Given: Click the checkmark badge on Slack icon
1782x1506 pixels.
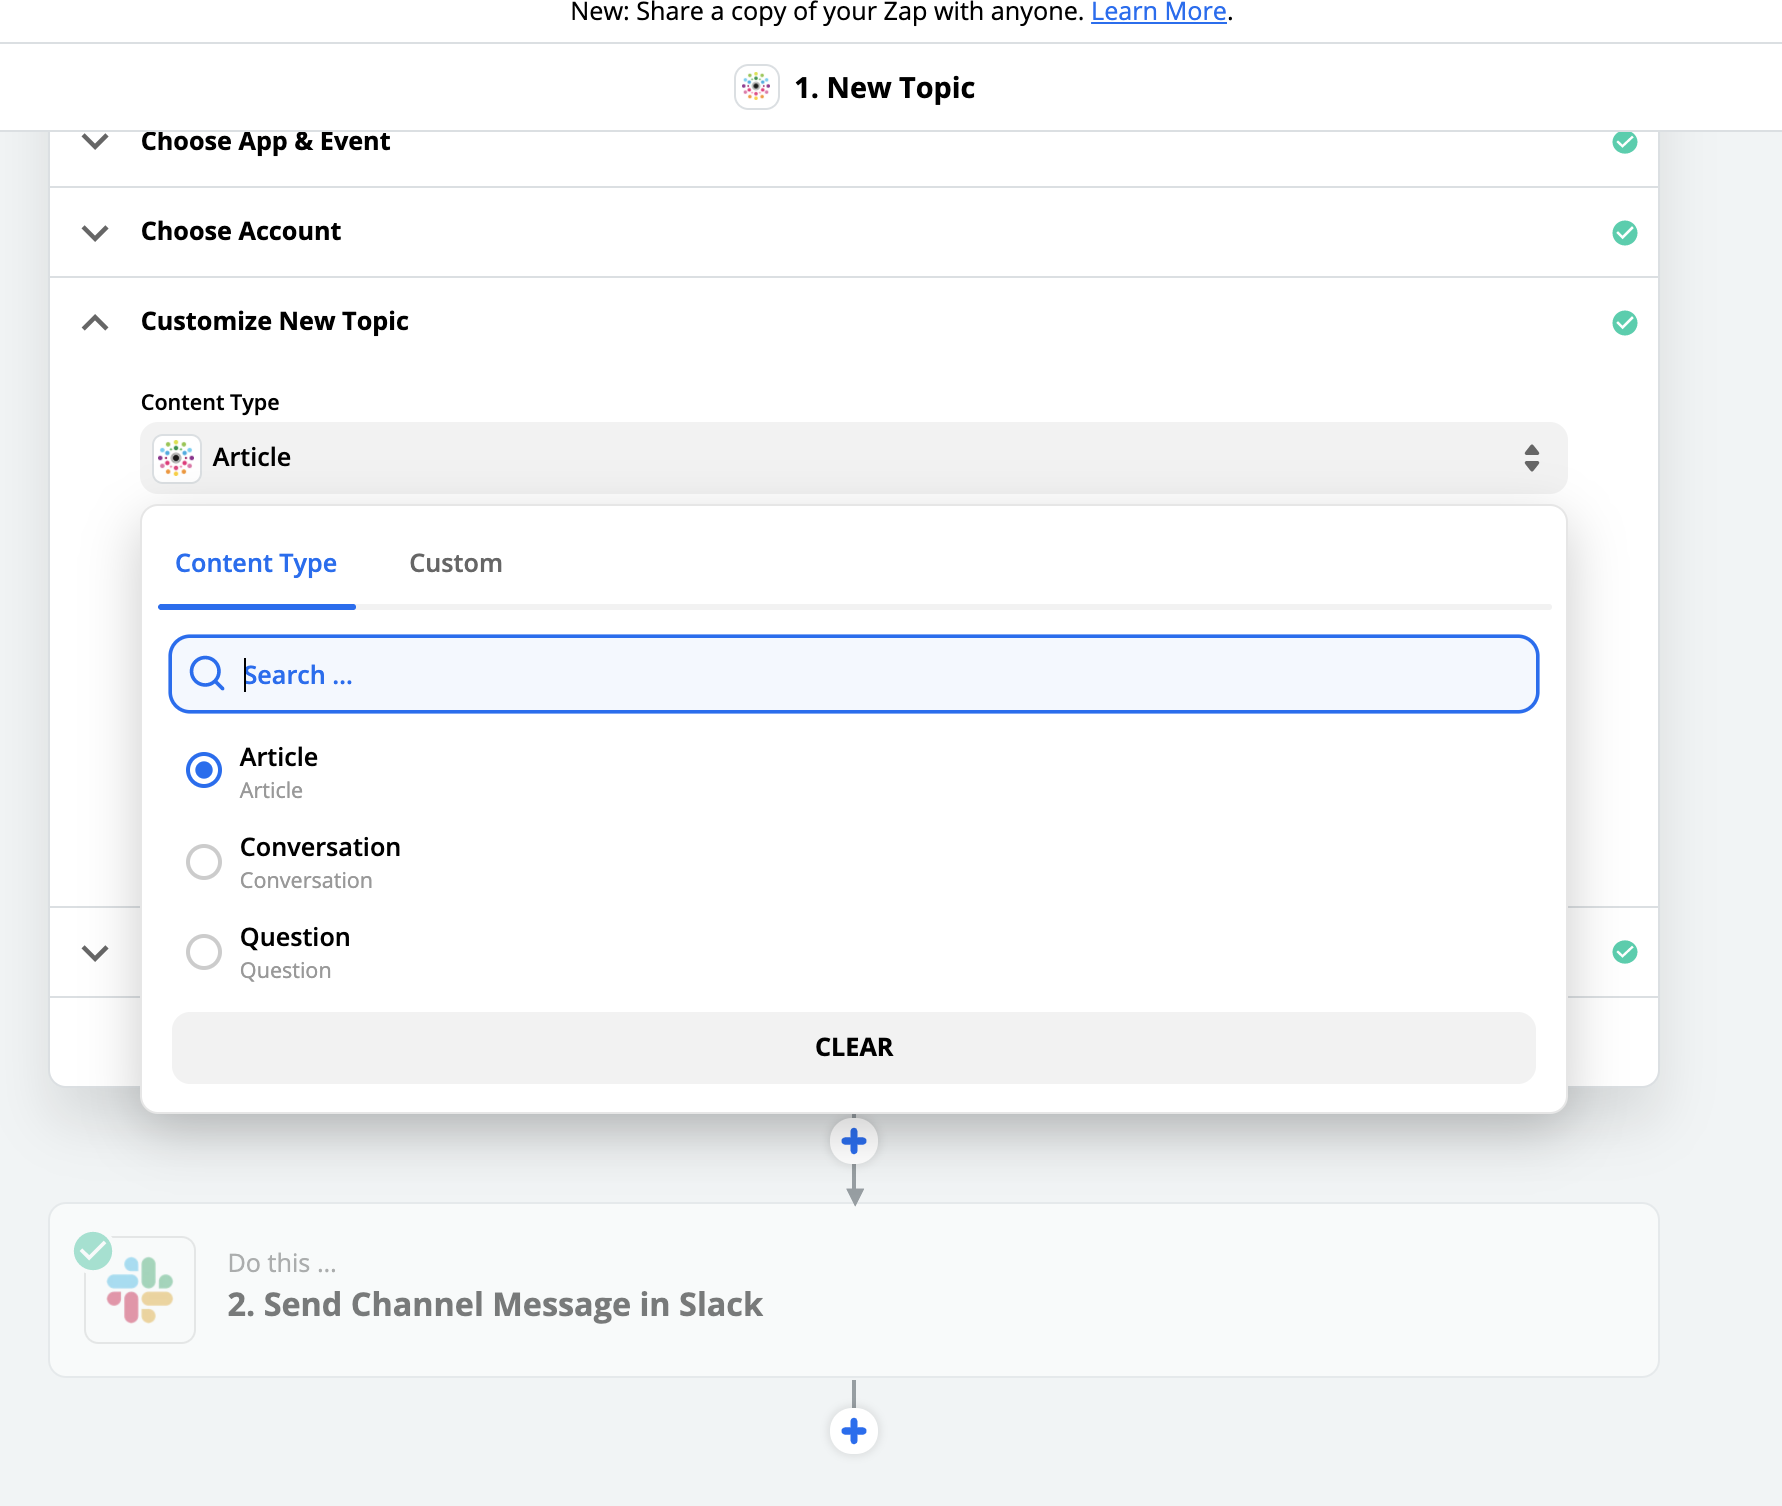Looking at the screenshot, I should click(93, 1251).
